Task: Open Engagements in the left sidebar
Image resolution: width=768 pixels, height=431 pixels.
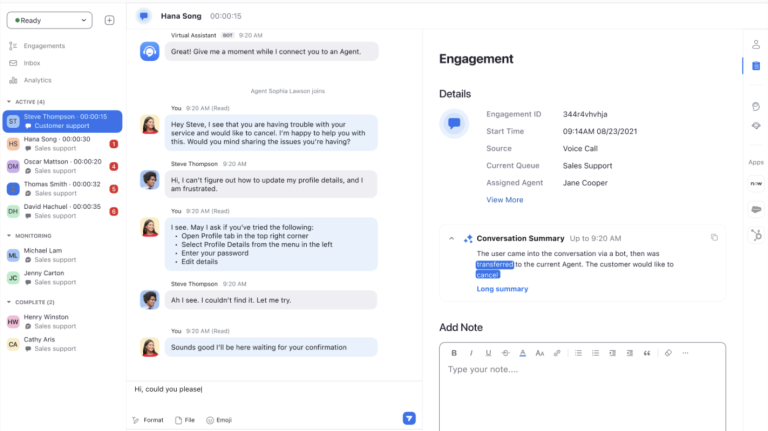Action: pos(44,46)
